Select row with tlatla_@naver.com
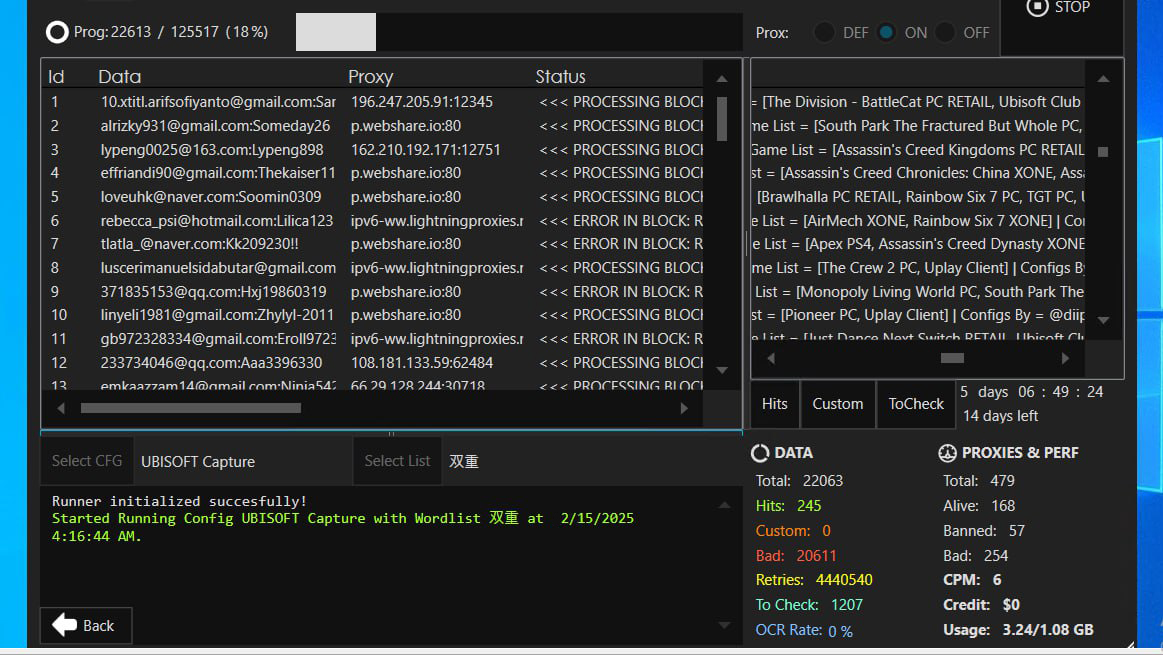 click(372, 244)
